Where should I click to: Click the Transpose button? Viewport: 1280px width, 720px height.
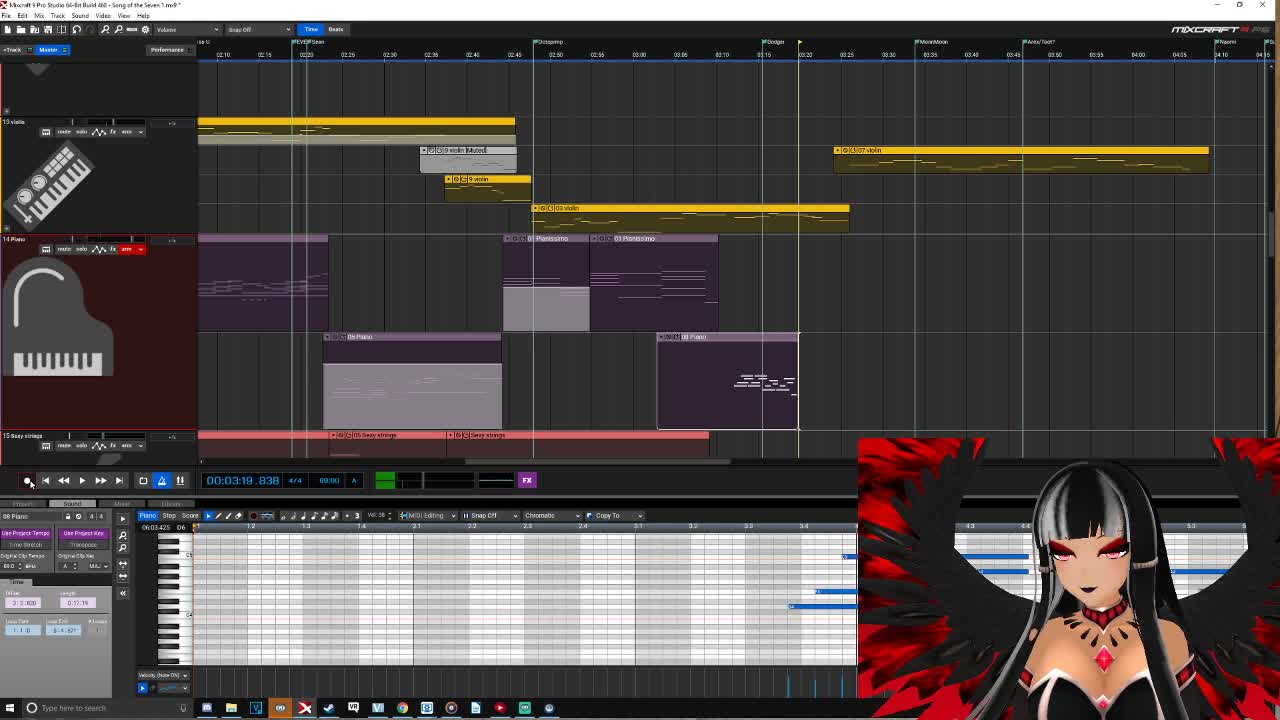point(83,544)
